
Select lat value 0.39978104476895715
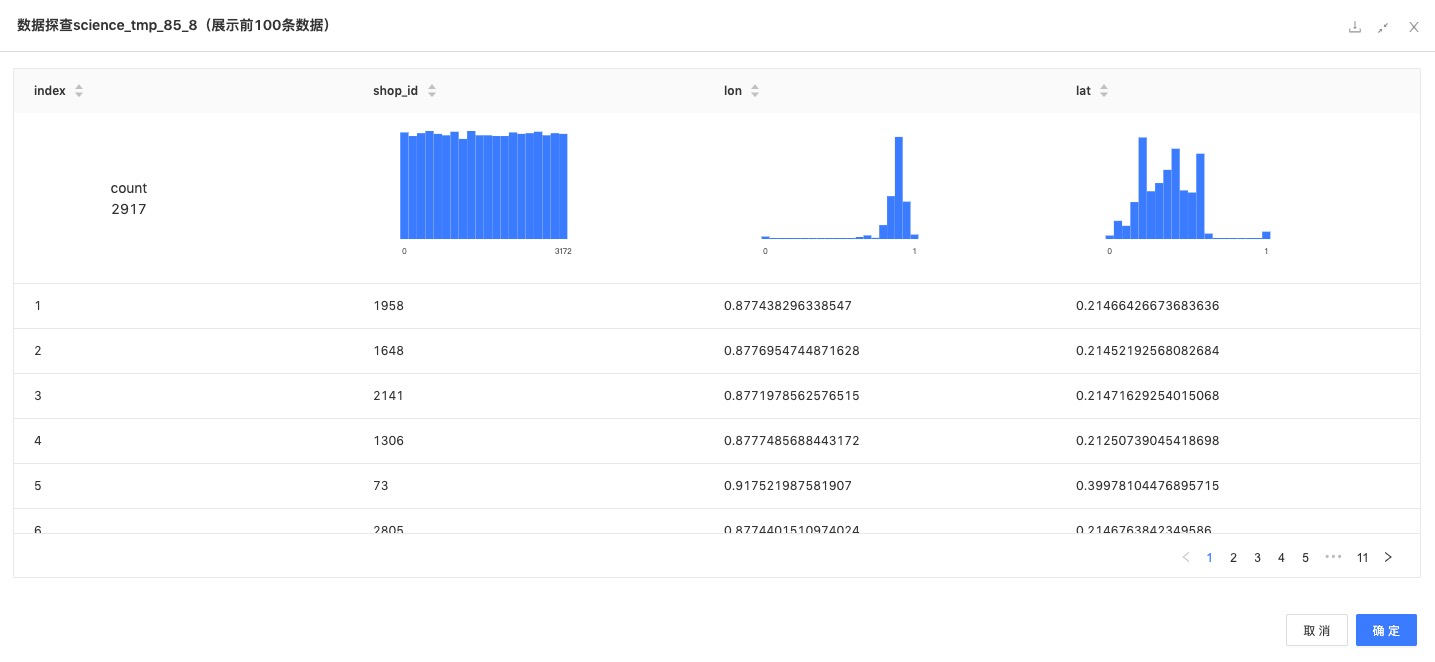tap(1148, 486)
